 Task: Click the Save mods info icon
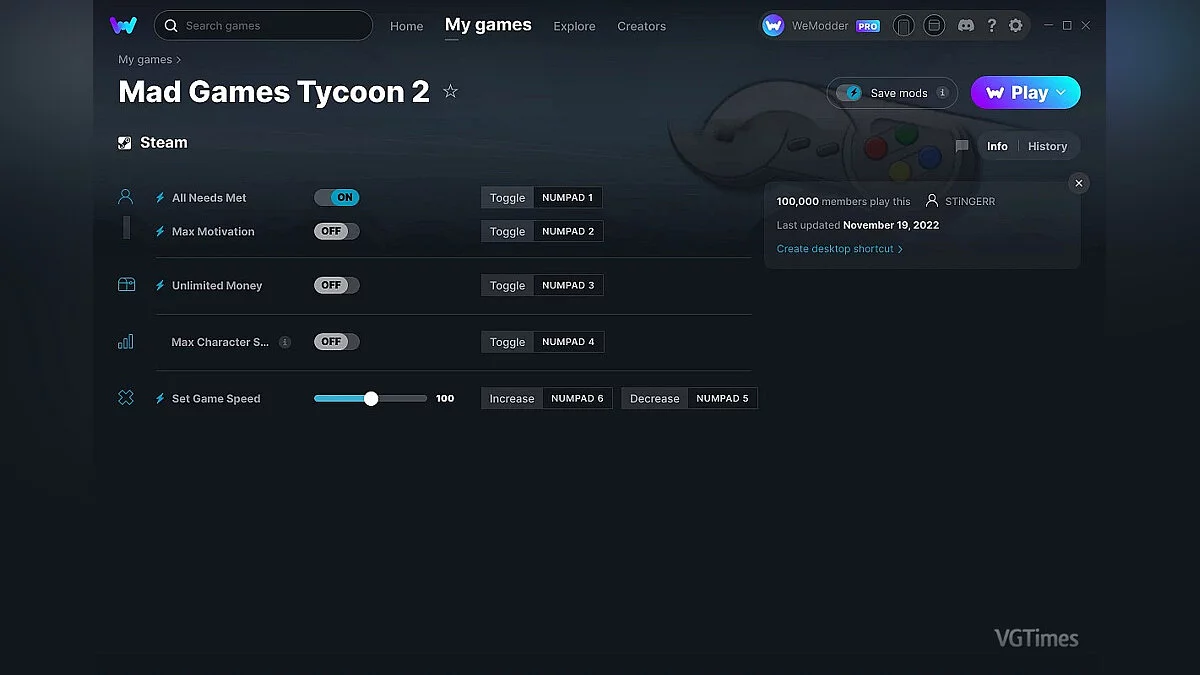pos(942,93)
